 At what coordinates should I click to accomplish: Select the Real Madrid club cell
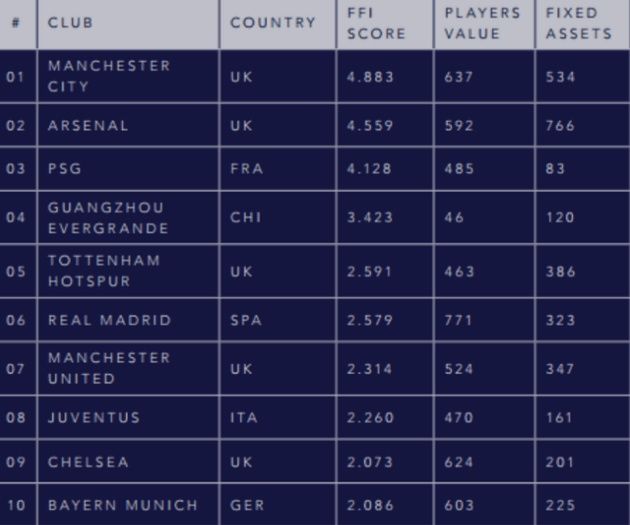tap(109, 320)
